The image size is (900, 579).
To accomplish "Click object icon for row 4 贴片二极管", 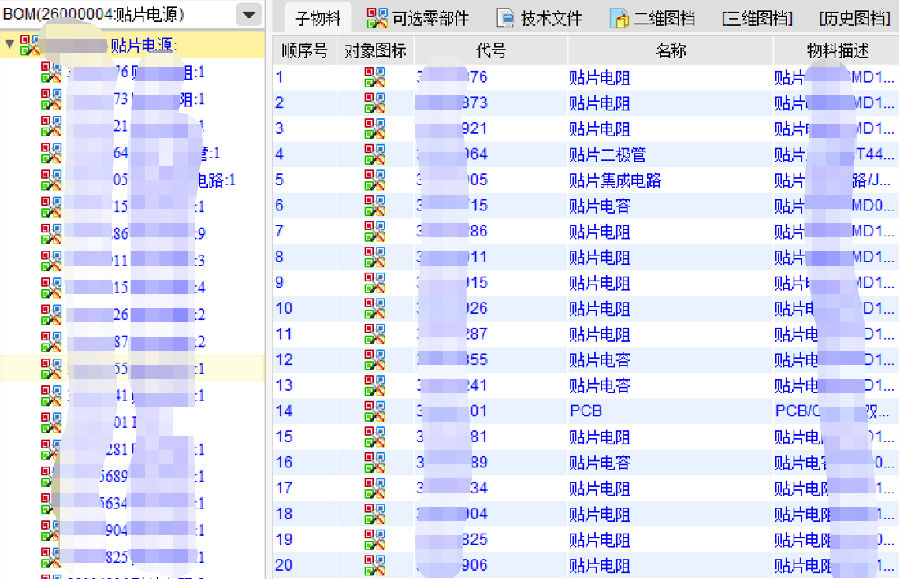I will (x=374, y=154).
